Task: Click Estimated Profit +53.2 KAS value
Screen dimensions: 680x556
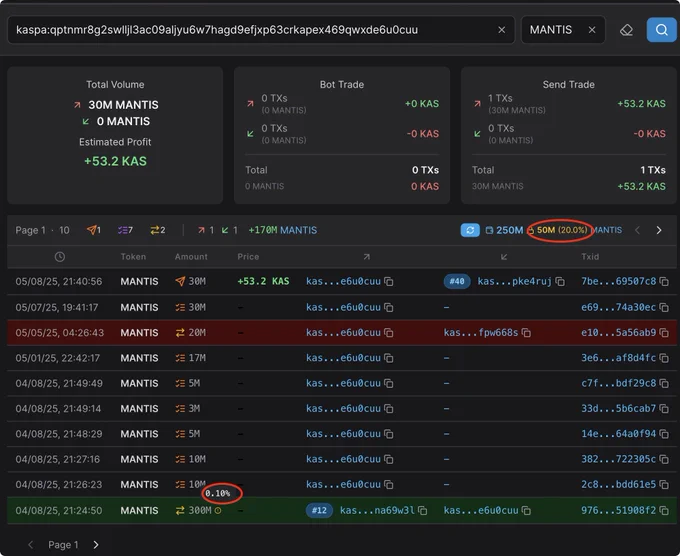Action: point(115,161)
